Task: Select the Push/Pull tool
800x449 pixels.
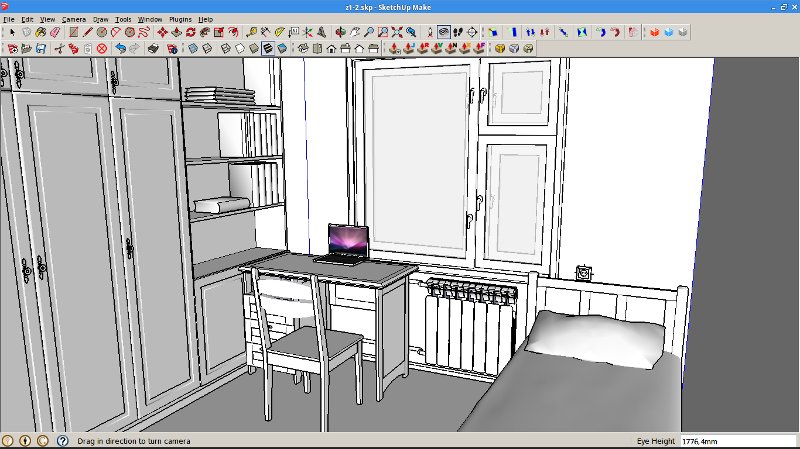Action: pos(177,32)
